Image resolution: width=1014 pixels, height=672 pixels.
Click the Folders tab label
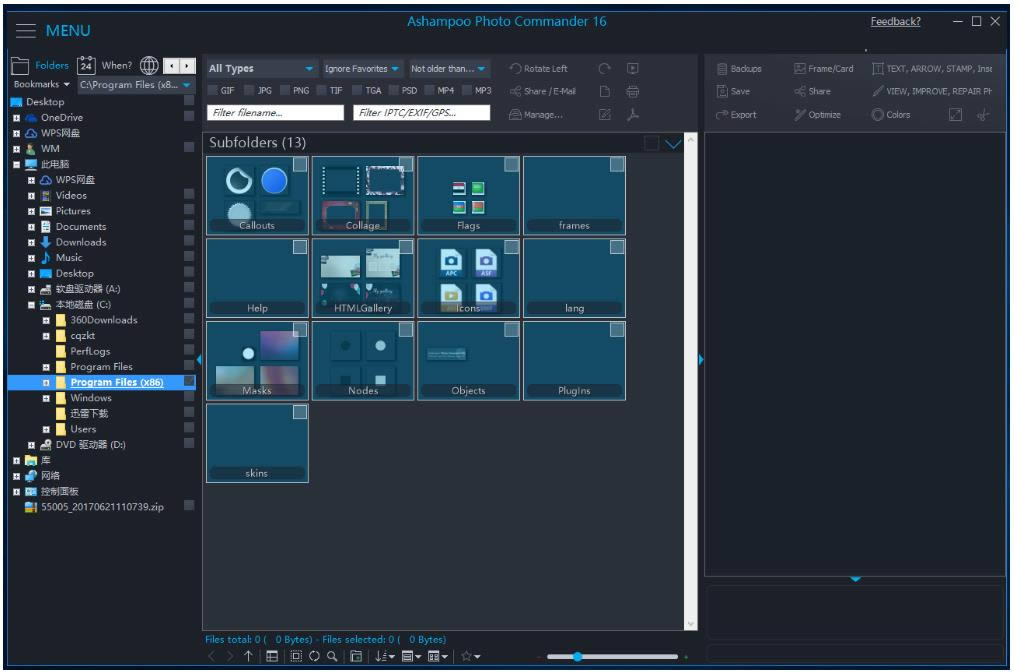(52, 65)
